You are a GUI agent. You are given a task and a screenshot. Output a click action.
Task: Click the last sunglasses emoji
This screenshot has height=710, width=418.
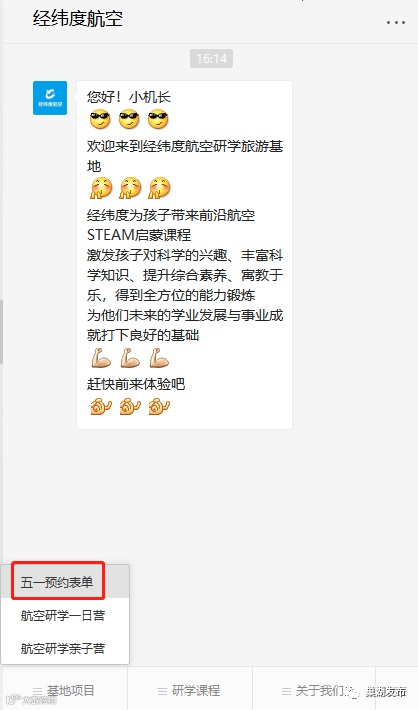point(158,119)
